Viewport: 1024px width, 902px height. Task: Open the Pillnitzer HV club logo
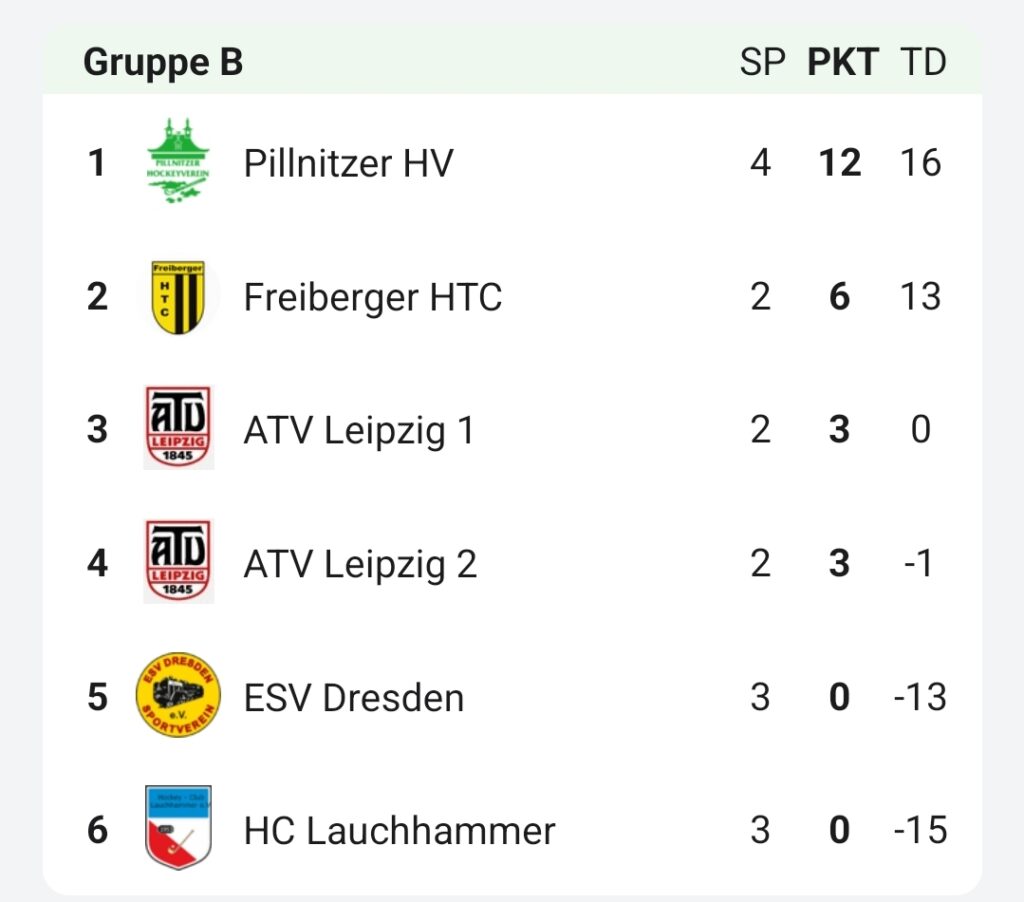(178, 161)
